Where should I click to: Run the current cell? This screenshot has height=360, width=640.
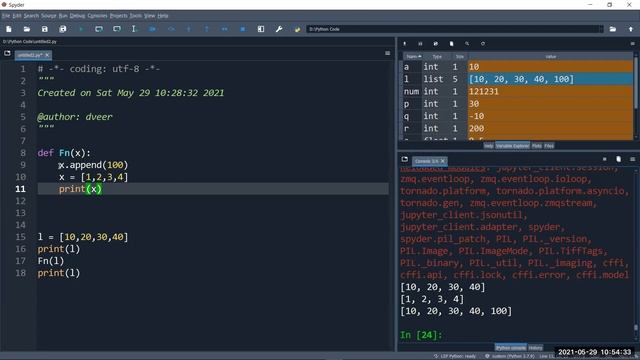pyautogui.click(x=99, y=29)
